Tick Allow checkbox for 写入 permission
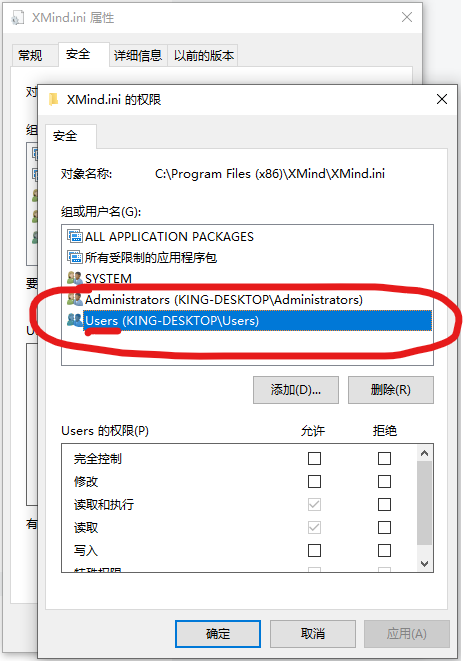 314,551
